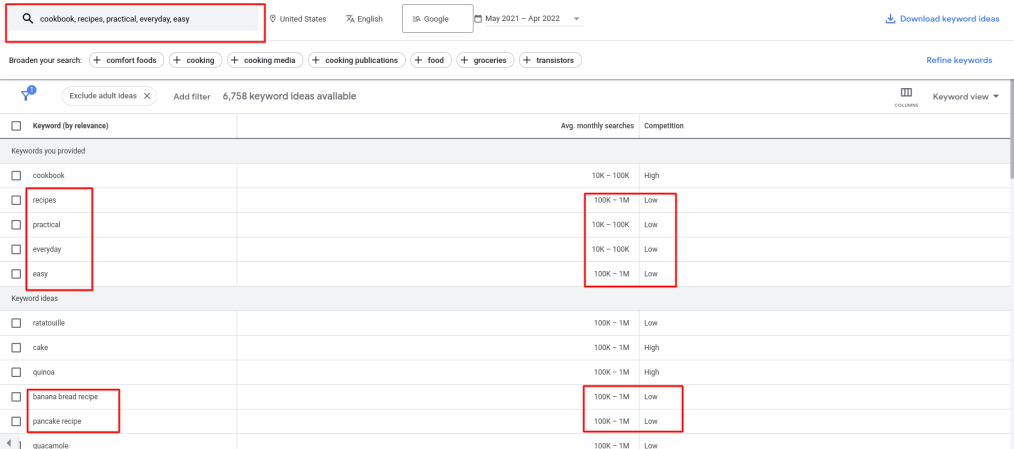Check the cookbook keyword checkbox

click(x=16, y=175)
